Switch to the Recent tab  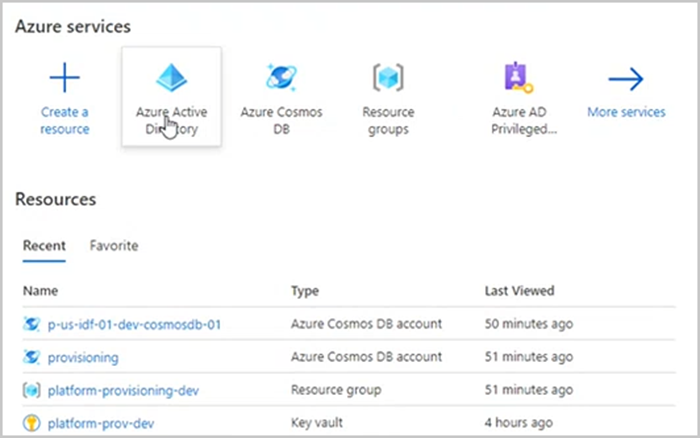45,245
